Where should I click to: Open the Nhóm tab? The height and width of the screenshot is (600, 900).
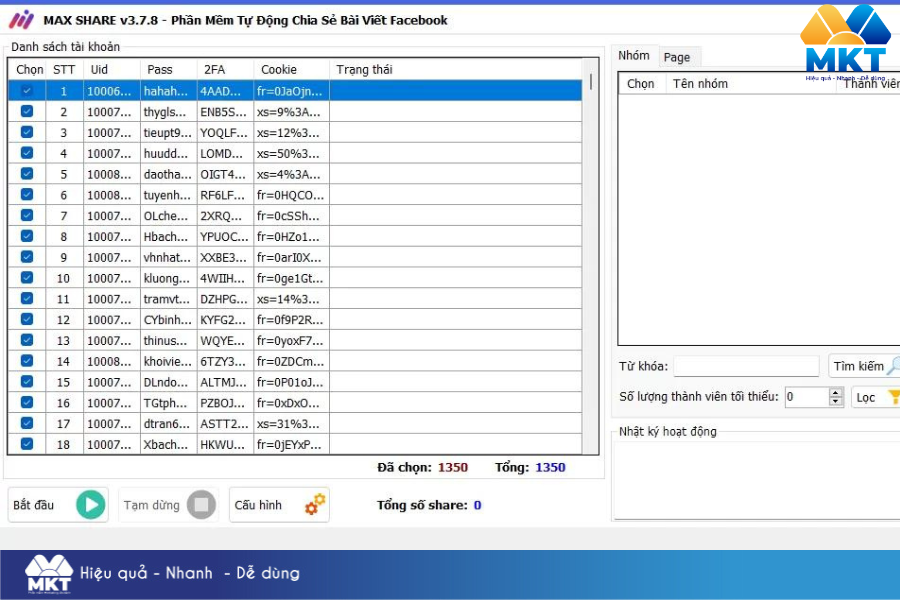pyautogui.click(x=634, y=56)
